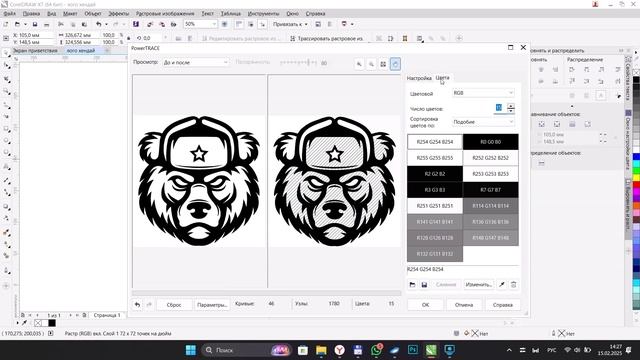
Task: Toggle the lock ratio padlock
Action: (129, 38)
